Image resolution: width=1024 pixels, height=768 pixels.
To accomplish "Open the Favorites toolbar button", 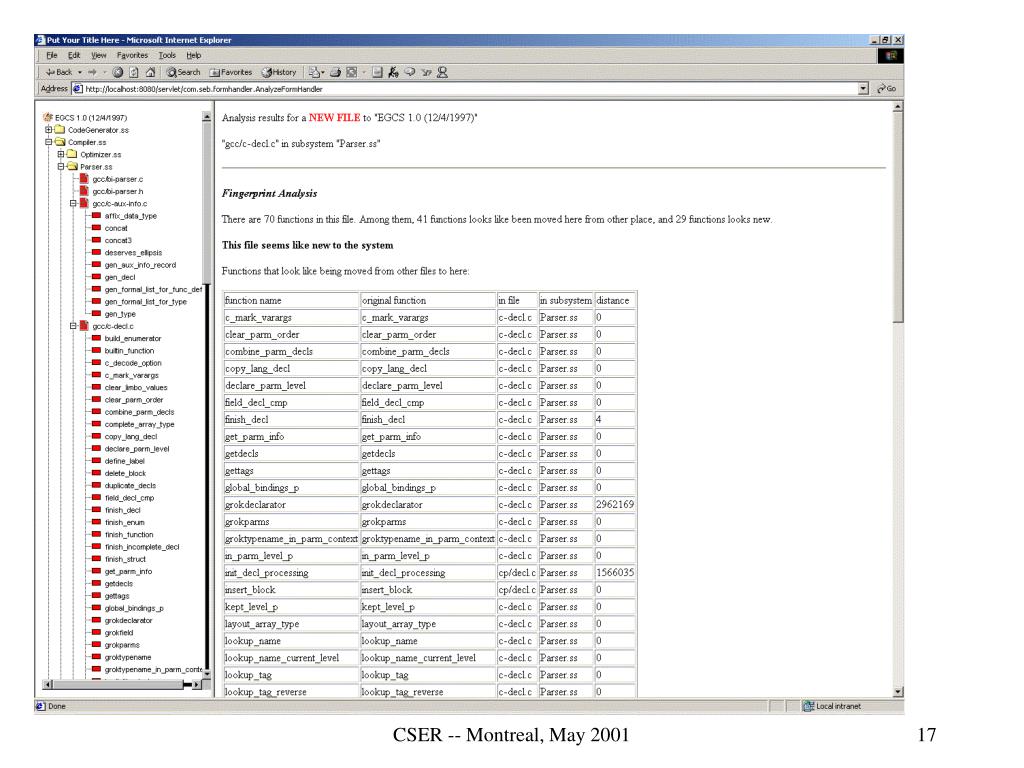I will coord(231,72).
